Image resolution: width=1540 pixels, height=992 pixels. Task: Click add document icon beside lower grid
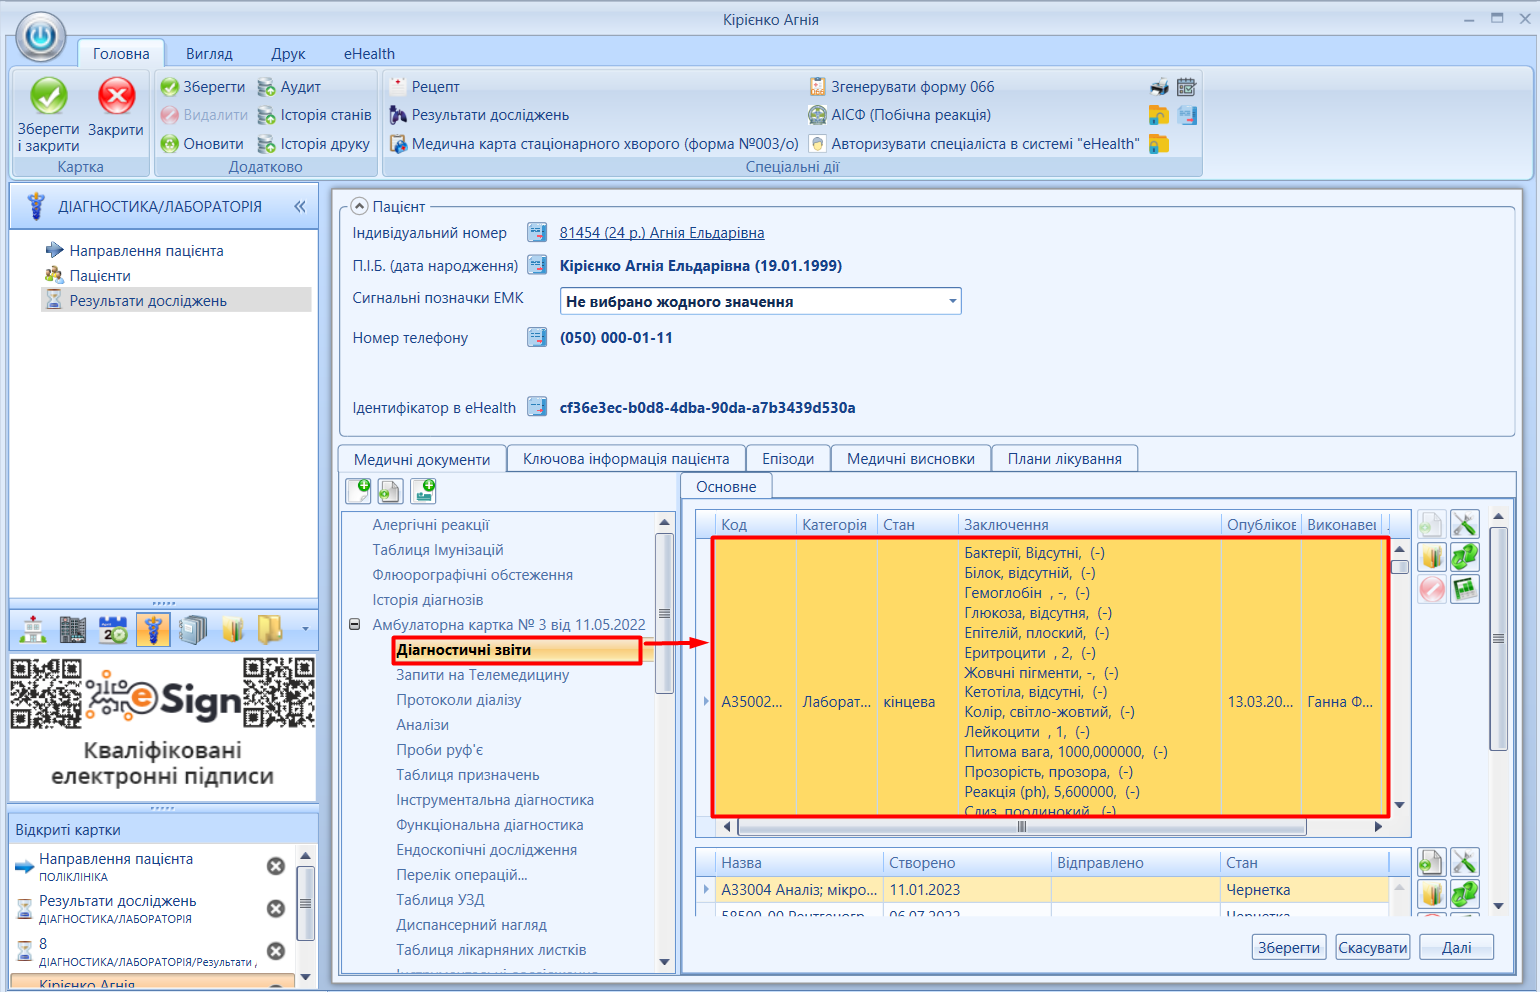[x=1432, y=862]
